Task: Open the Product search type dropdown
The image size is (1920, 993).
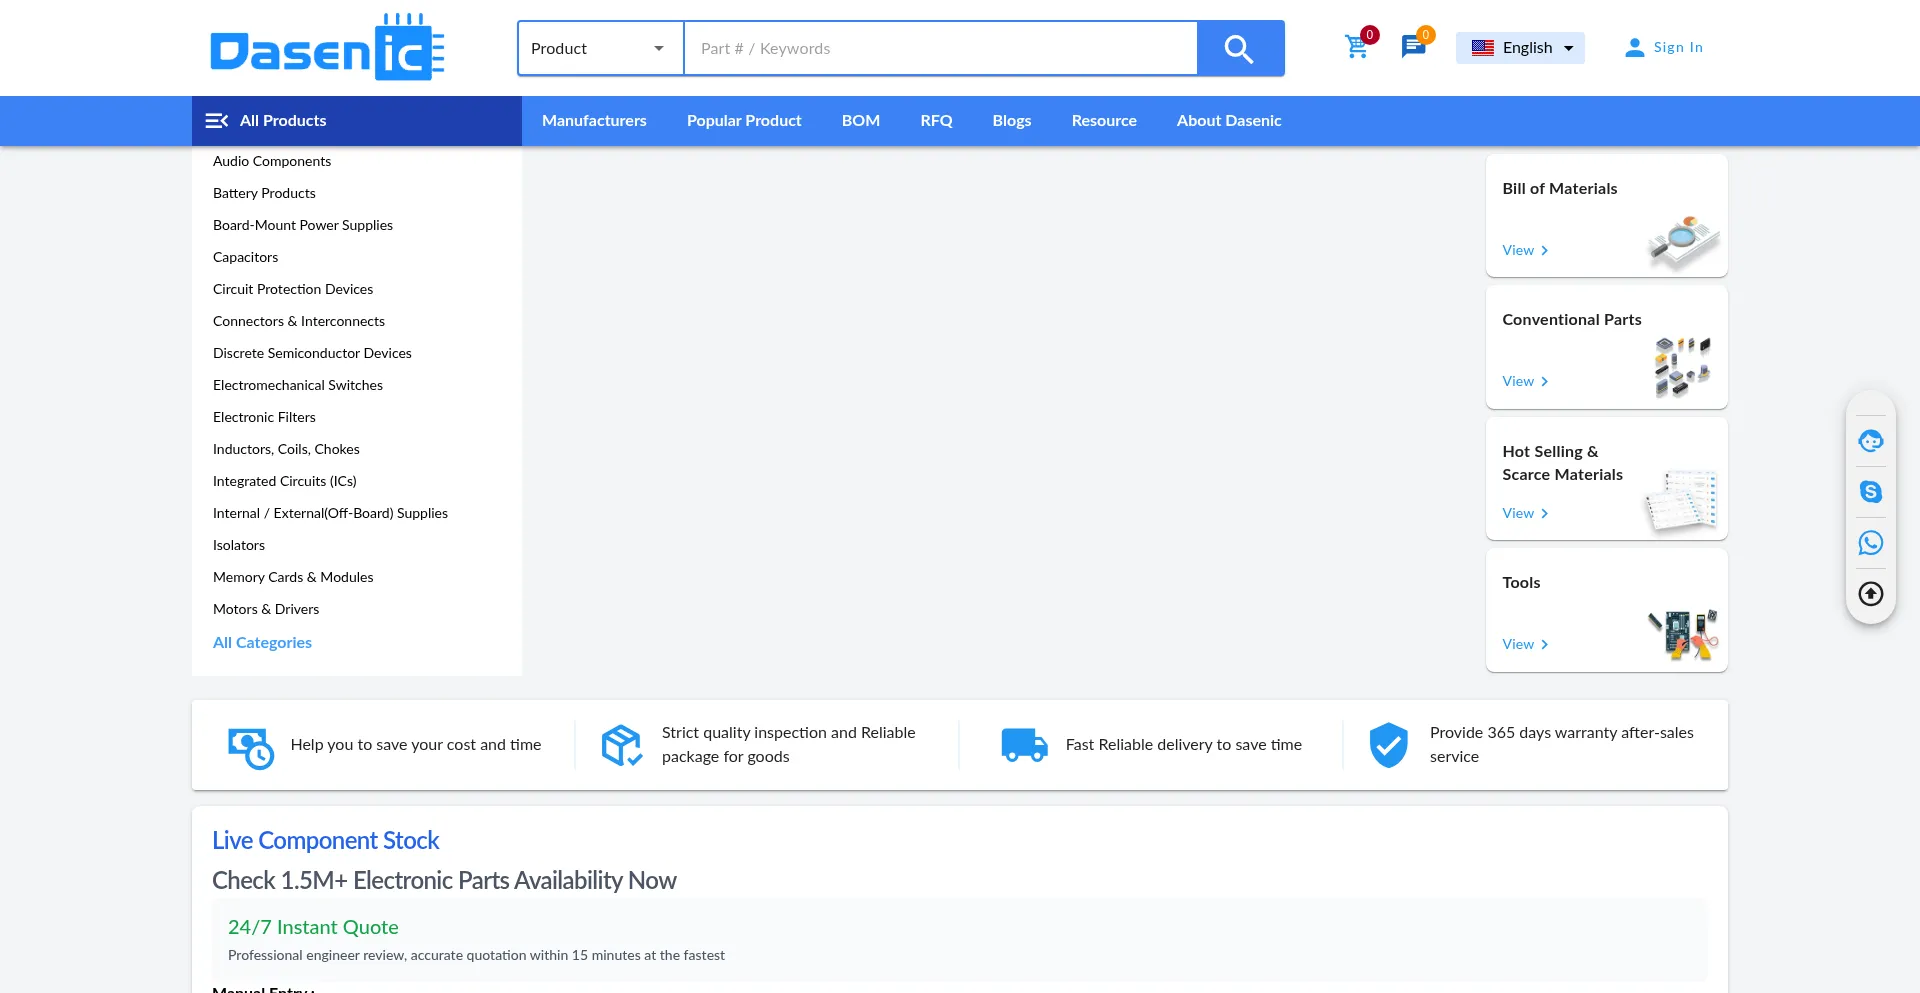Action: 600,48
